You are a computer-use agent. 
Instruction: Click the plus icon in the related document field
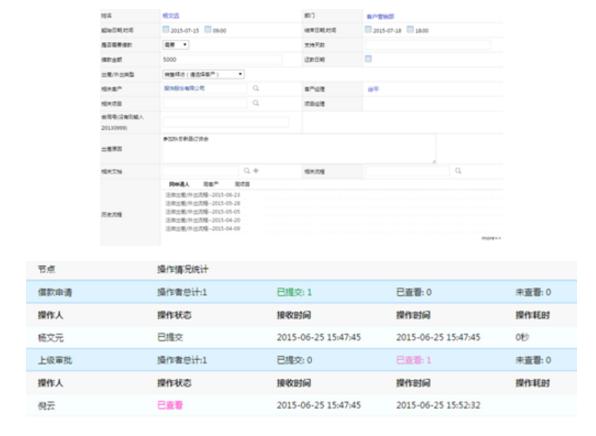tap(256, 171)
